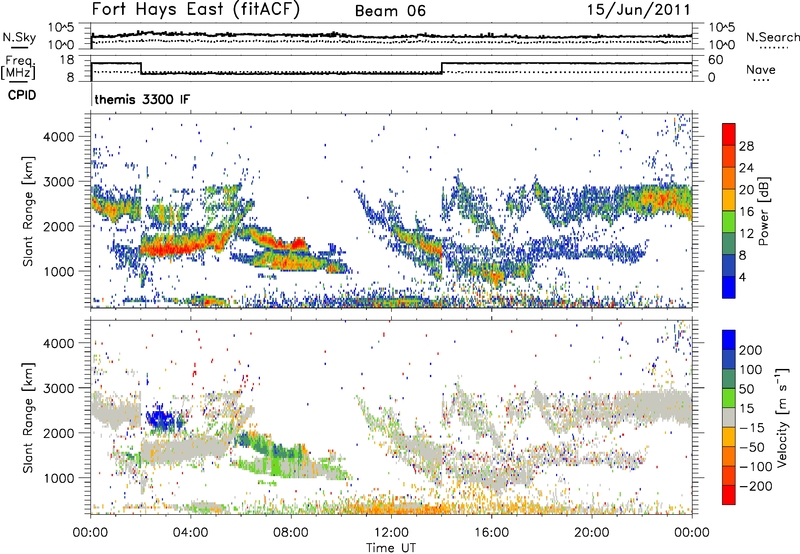This screenshot has width=800, height=554.
Task: Click the "-200" Velocity colorbar tick label
Action: click(x=756, y=486)
